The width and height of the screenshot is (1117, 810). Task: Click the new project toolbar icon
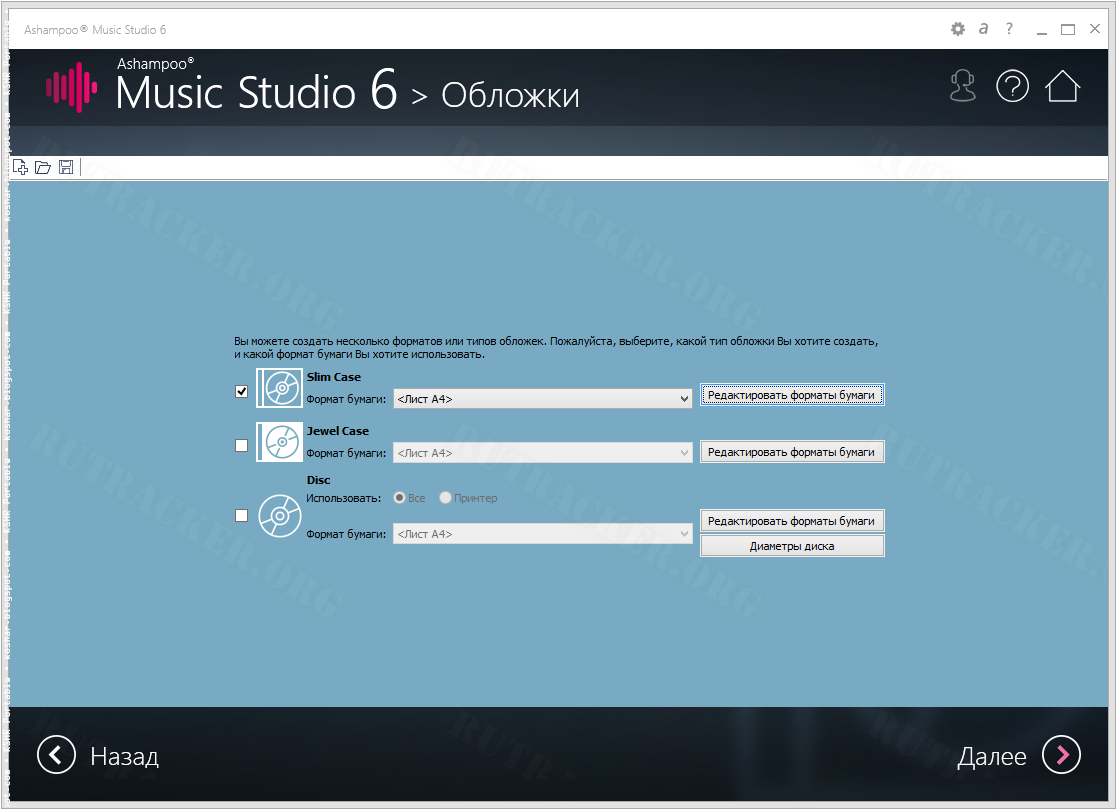pos(20,167)
